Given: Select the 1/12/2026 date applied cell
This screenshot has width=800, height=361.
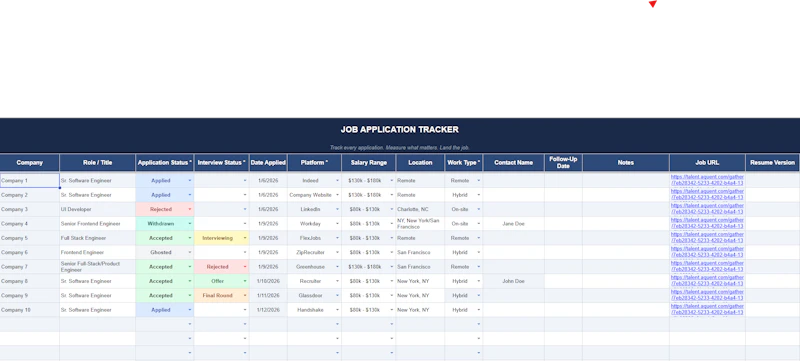Looking at the screenshot, I should pyautogui.click(x=268, y=310).
